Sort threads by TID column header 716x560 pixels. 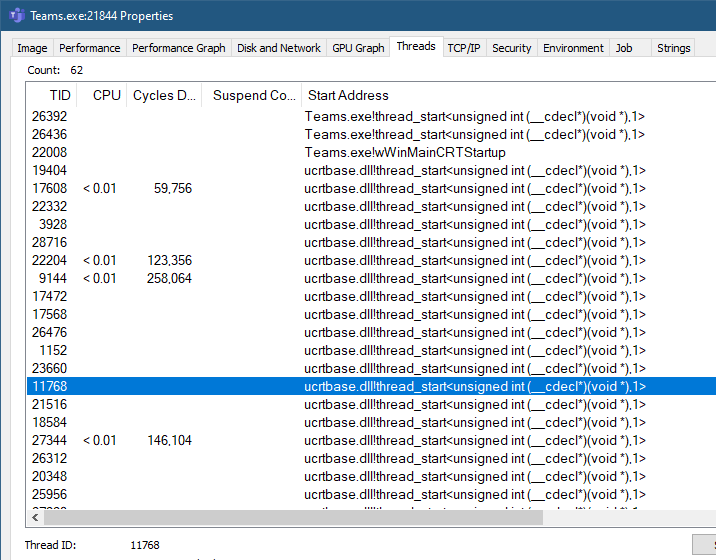pos(52,95)
